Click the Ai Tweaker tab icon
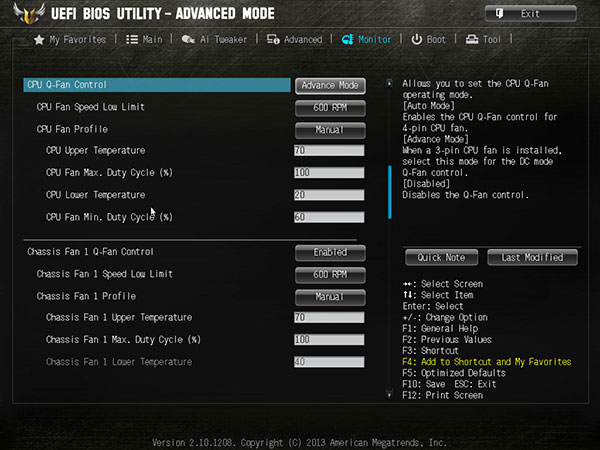 188,39
